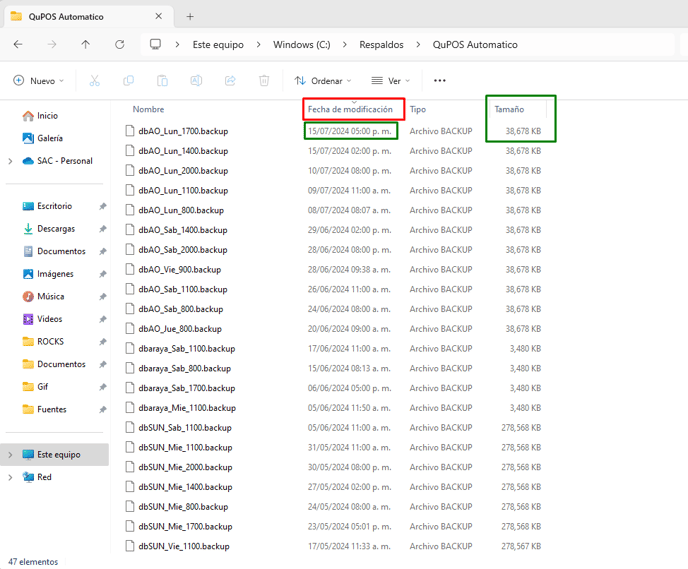Open the Ver view dropdown
This screenshot has height=569, width=688.
tap(391, 81)
